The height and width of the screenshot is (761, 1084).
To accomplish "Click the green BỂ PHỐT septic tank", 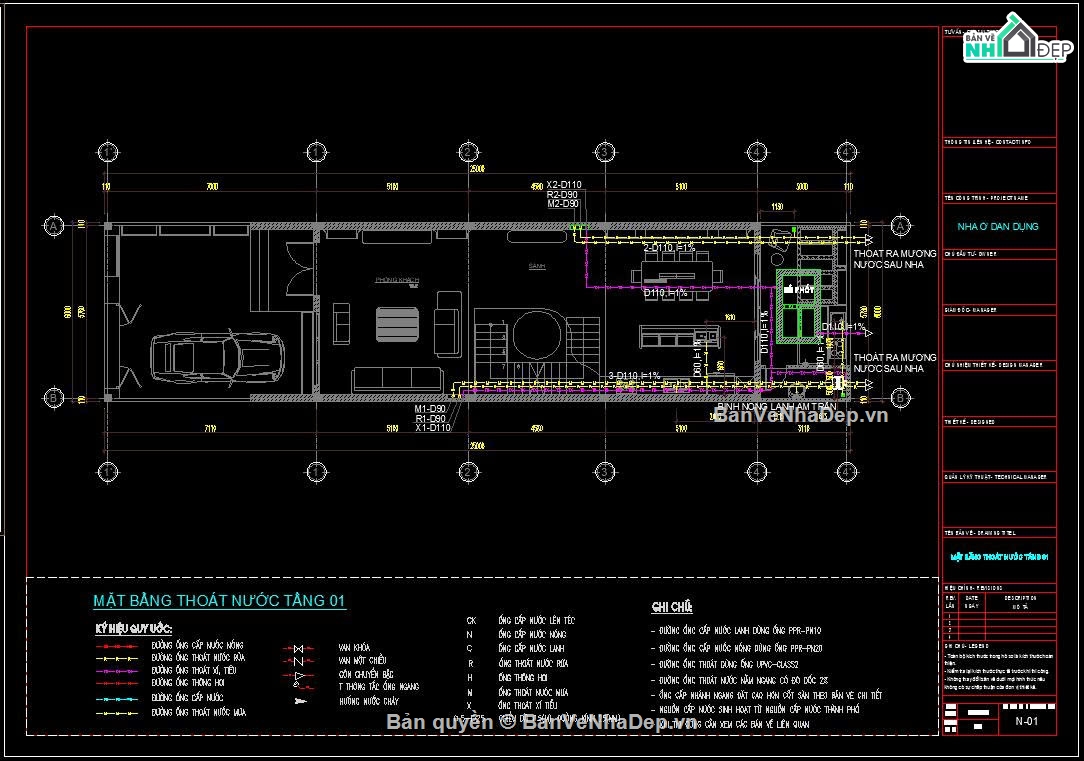I will coord(798,306).
